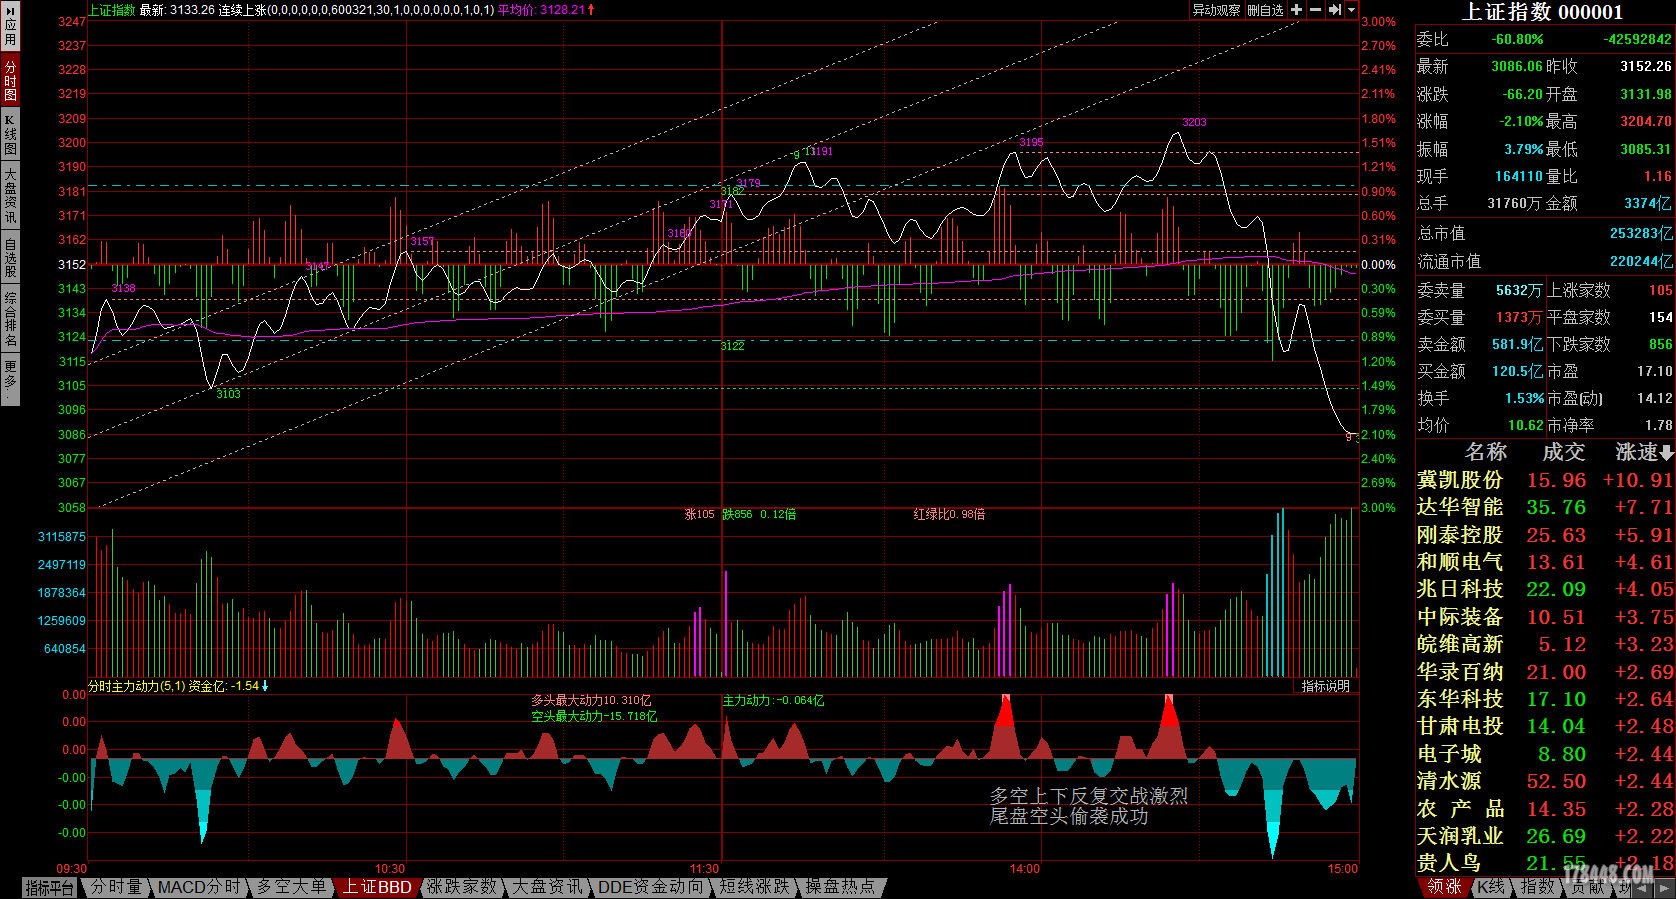Switch to the 涨跌家数 indicator tab
1676x899 pixels.
tap(462, 887)
